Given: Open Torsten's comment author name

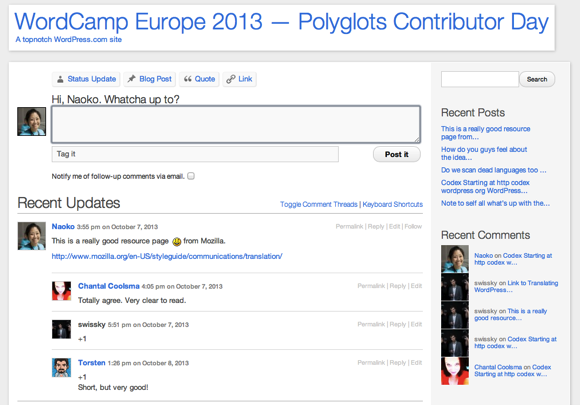Looking at the screenshot, I should [x=91, y=362].
